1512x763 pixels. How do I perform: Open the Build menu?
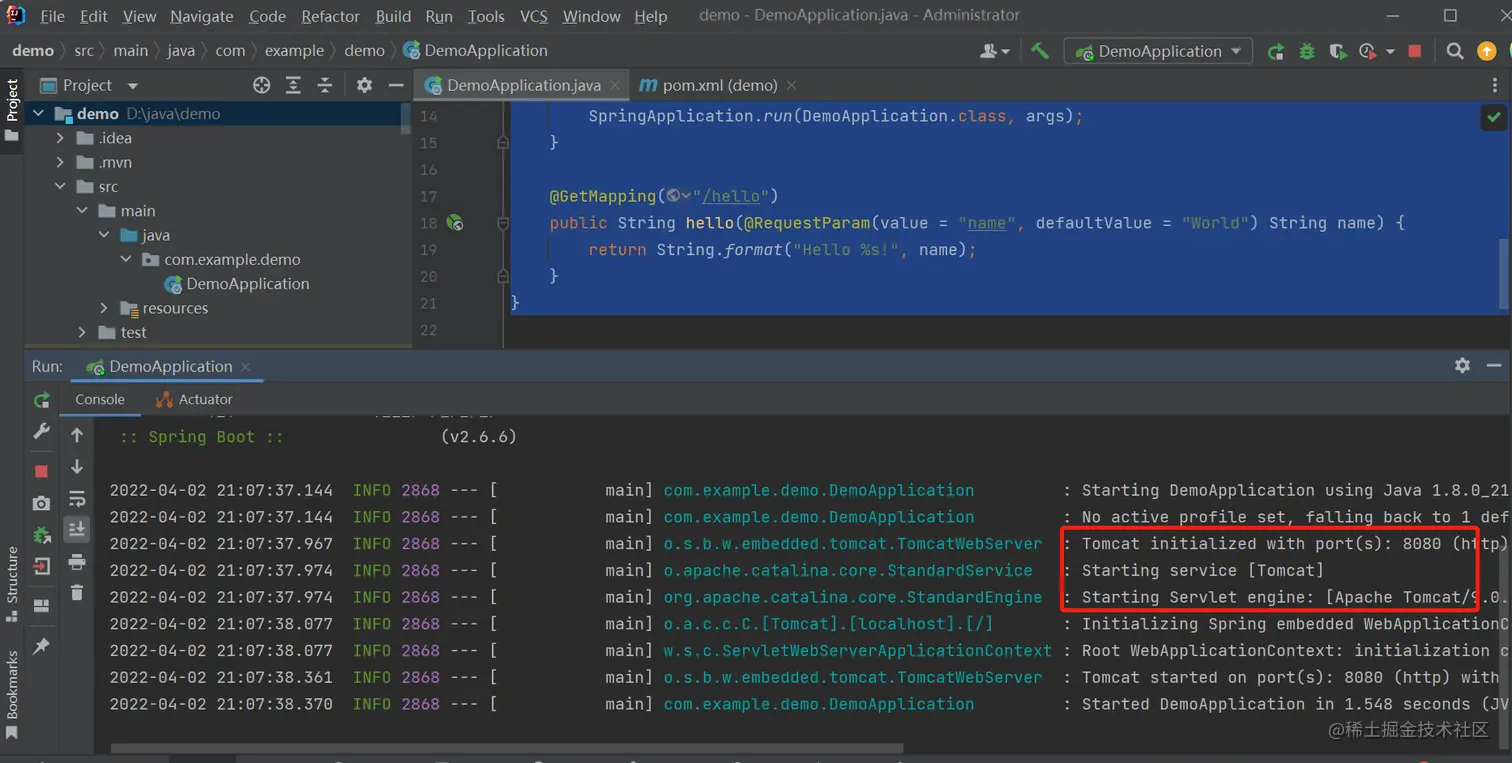[x=393, y=16]
